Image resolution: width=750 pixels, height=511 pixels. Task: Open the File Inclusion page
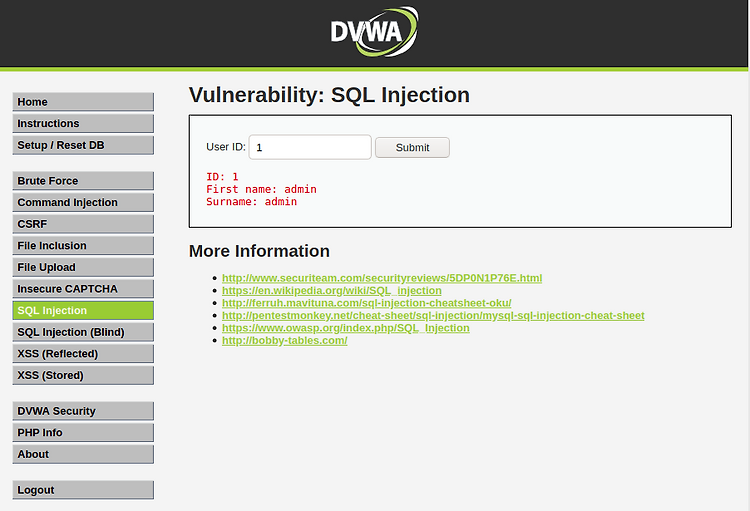[x=83, y=245]
